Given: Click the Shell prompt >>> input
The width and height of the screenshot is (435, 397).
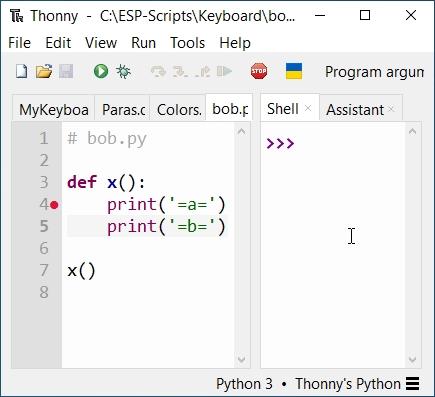Looking at the screenshot, I should tap(281, 144).
